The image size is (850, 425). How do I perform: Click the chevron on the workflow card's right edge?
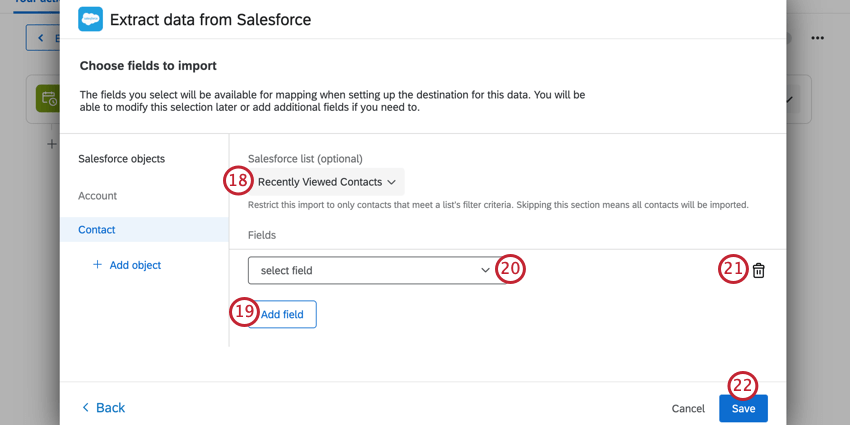(x=790, y=99)
